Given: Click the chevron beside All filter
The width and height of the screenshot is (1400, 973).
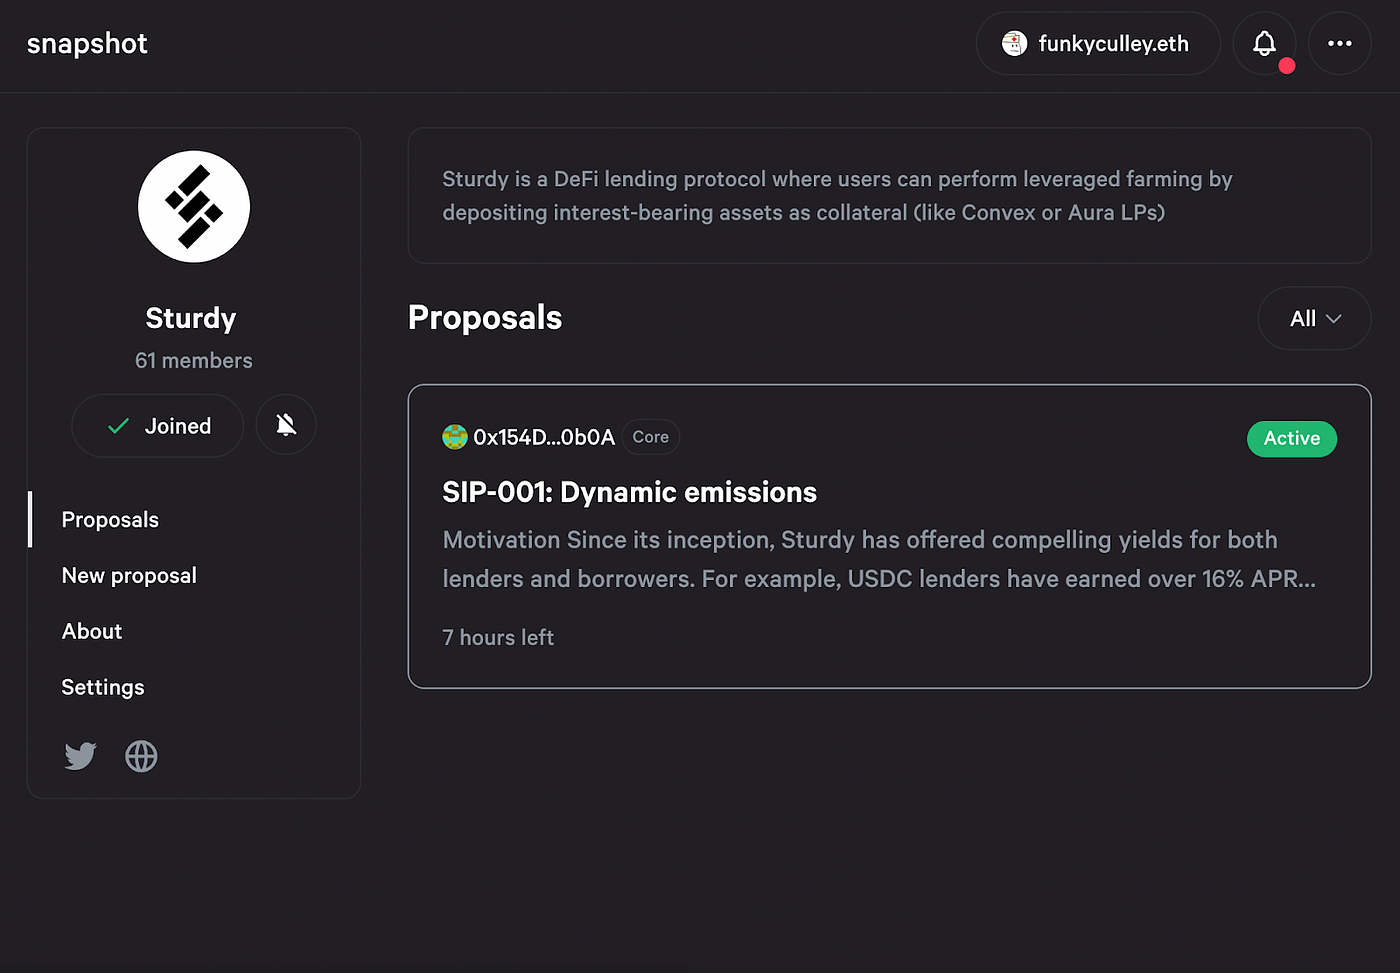Looking at the screenshot, I should coord(1333,319).
